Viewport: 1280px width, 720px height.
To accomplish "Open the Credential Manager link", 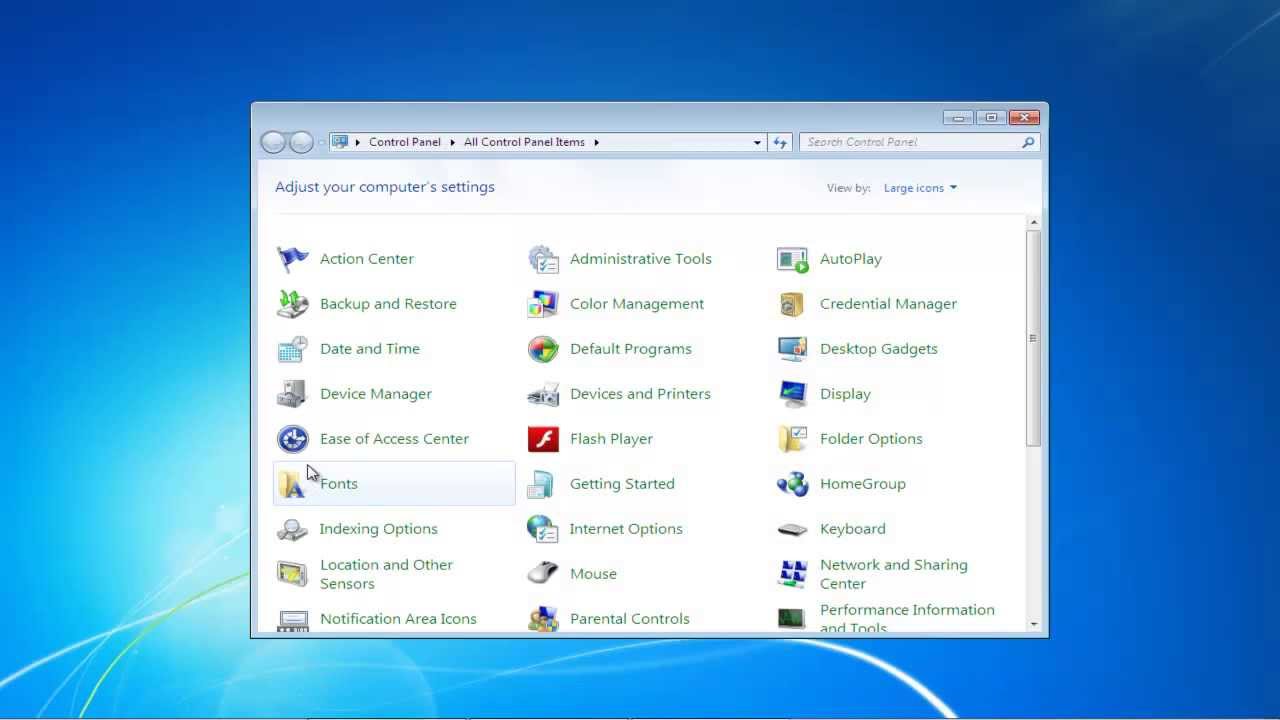I will click(x=888, y=304).
